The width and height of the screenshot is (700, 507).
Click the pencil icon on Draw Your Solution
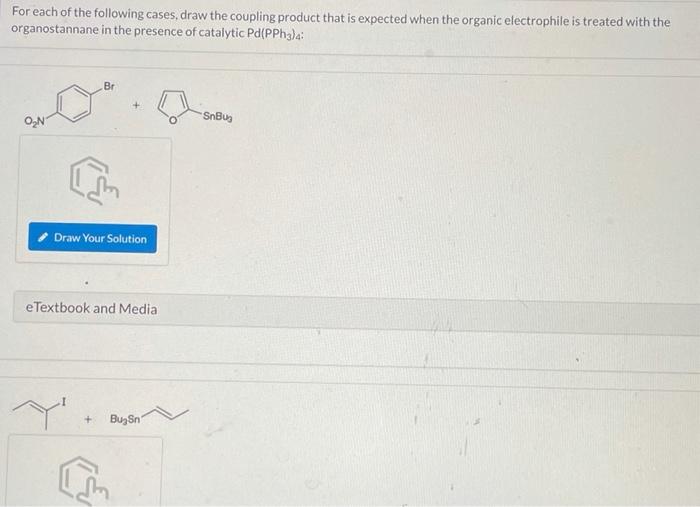[43, 237]
